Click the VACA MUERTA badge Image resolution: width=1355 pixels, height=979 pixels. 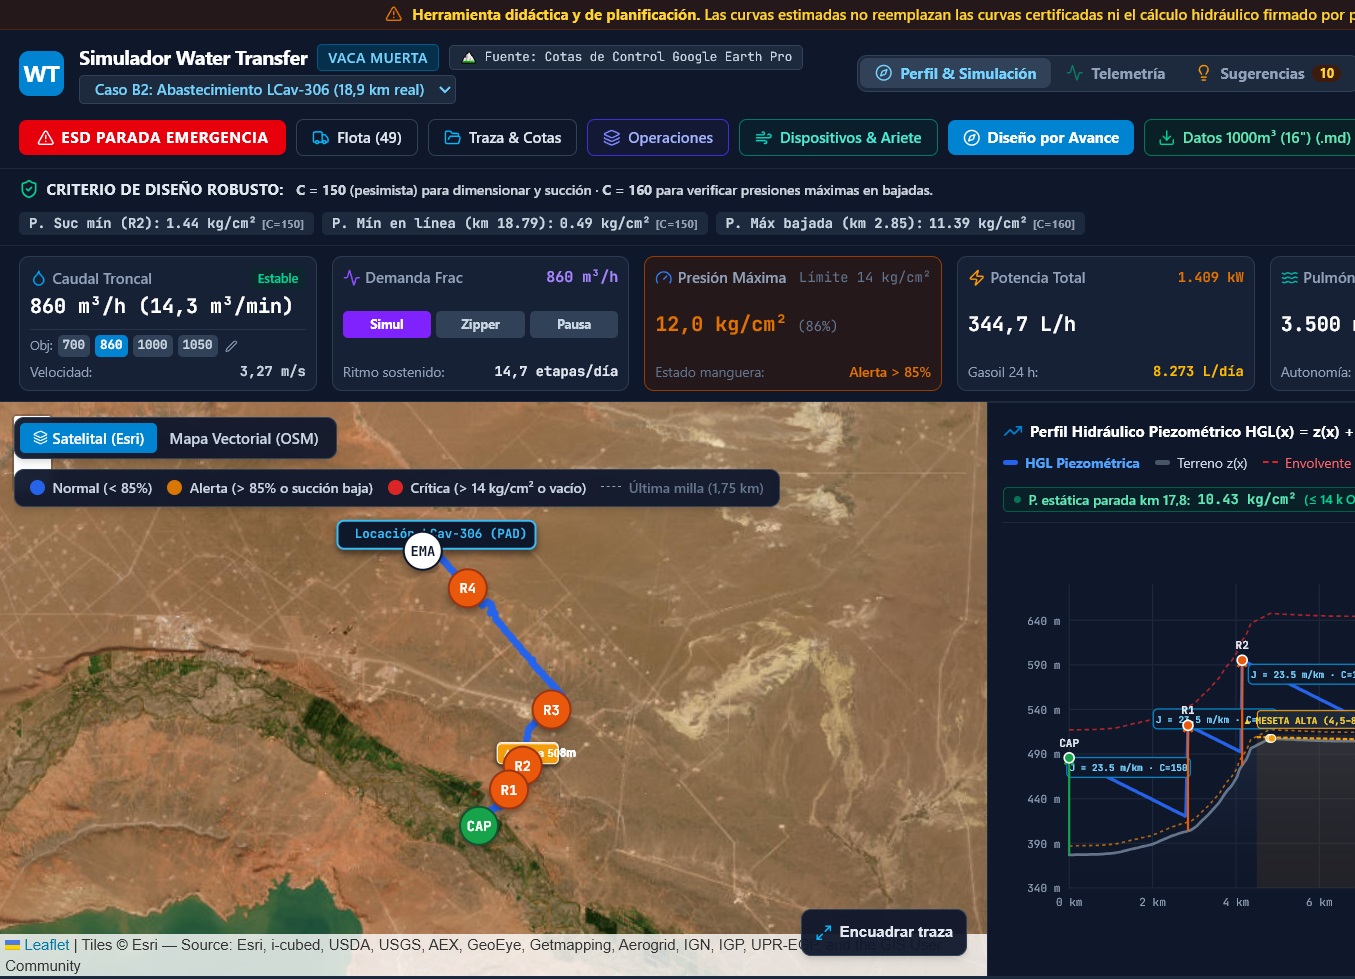pos(378,58)
